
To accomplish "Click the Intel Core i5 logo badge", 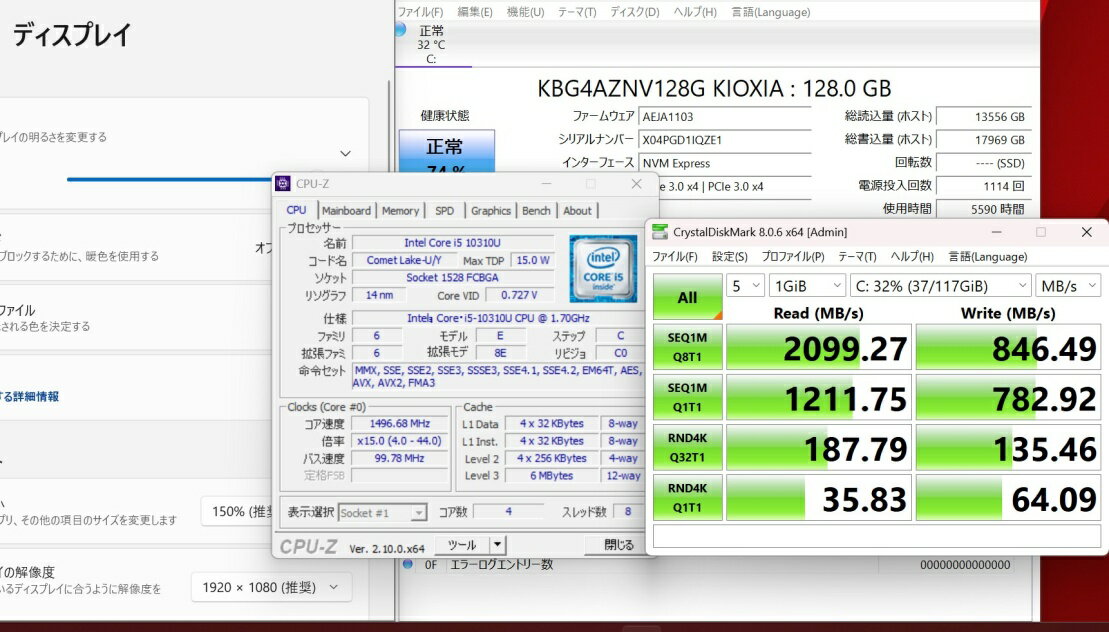I will point(603,269).
